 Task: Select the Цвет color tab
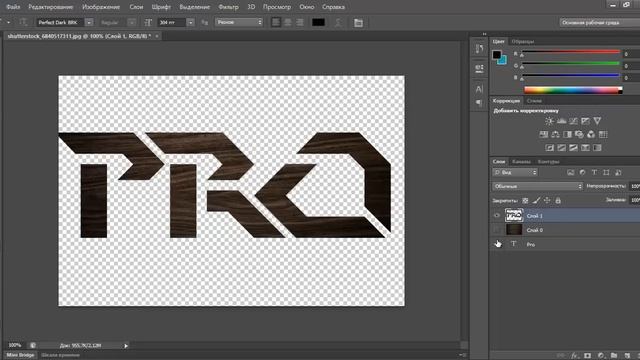click(498, 41)
